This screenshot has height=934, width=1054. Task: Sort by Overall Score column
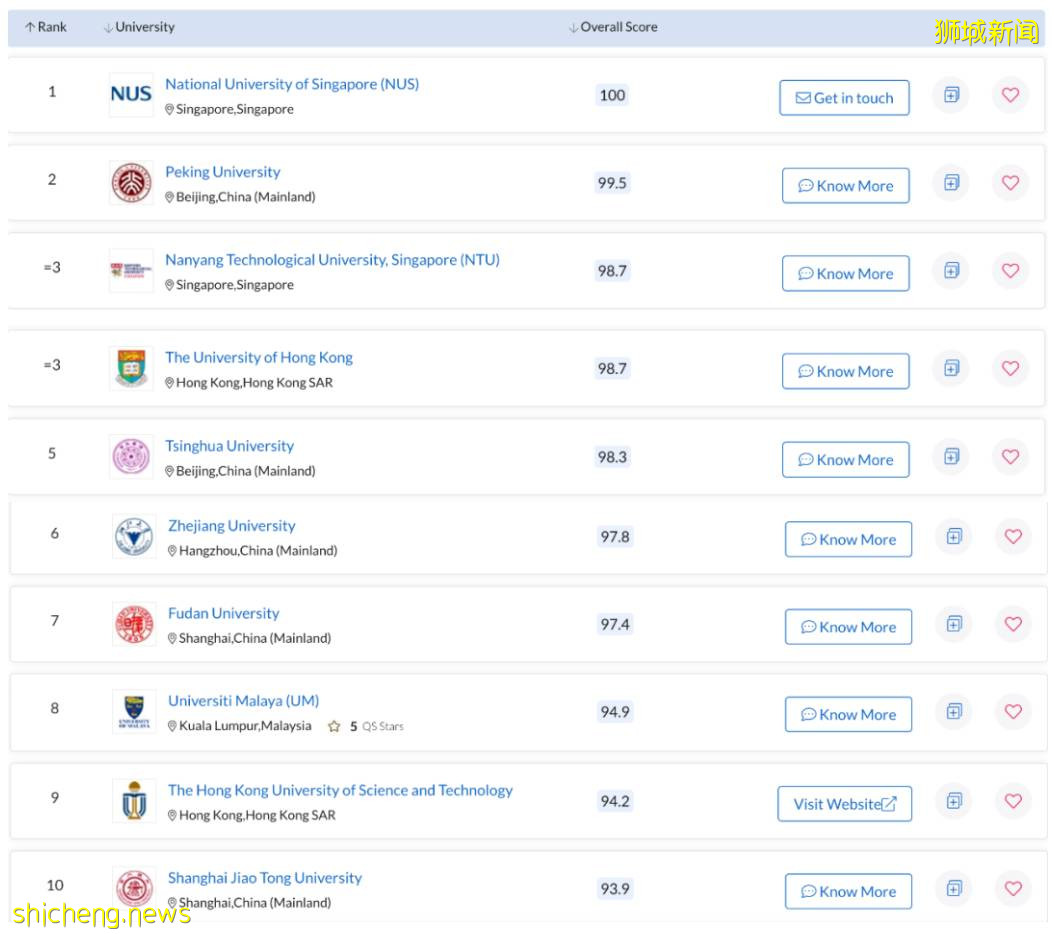[613, 27]
